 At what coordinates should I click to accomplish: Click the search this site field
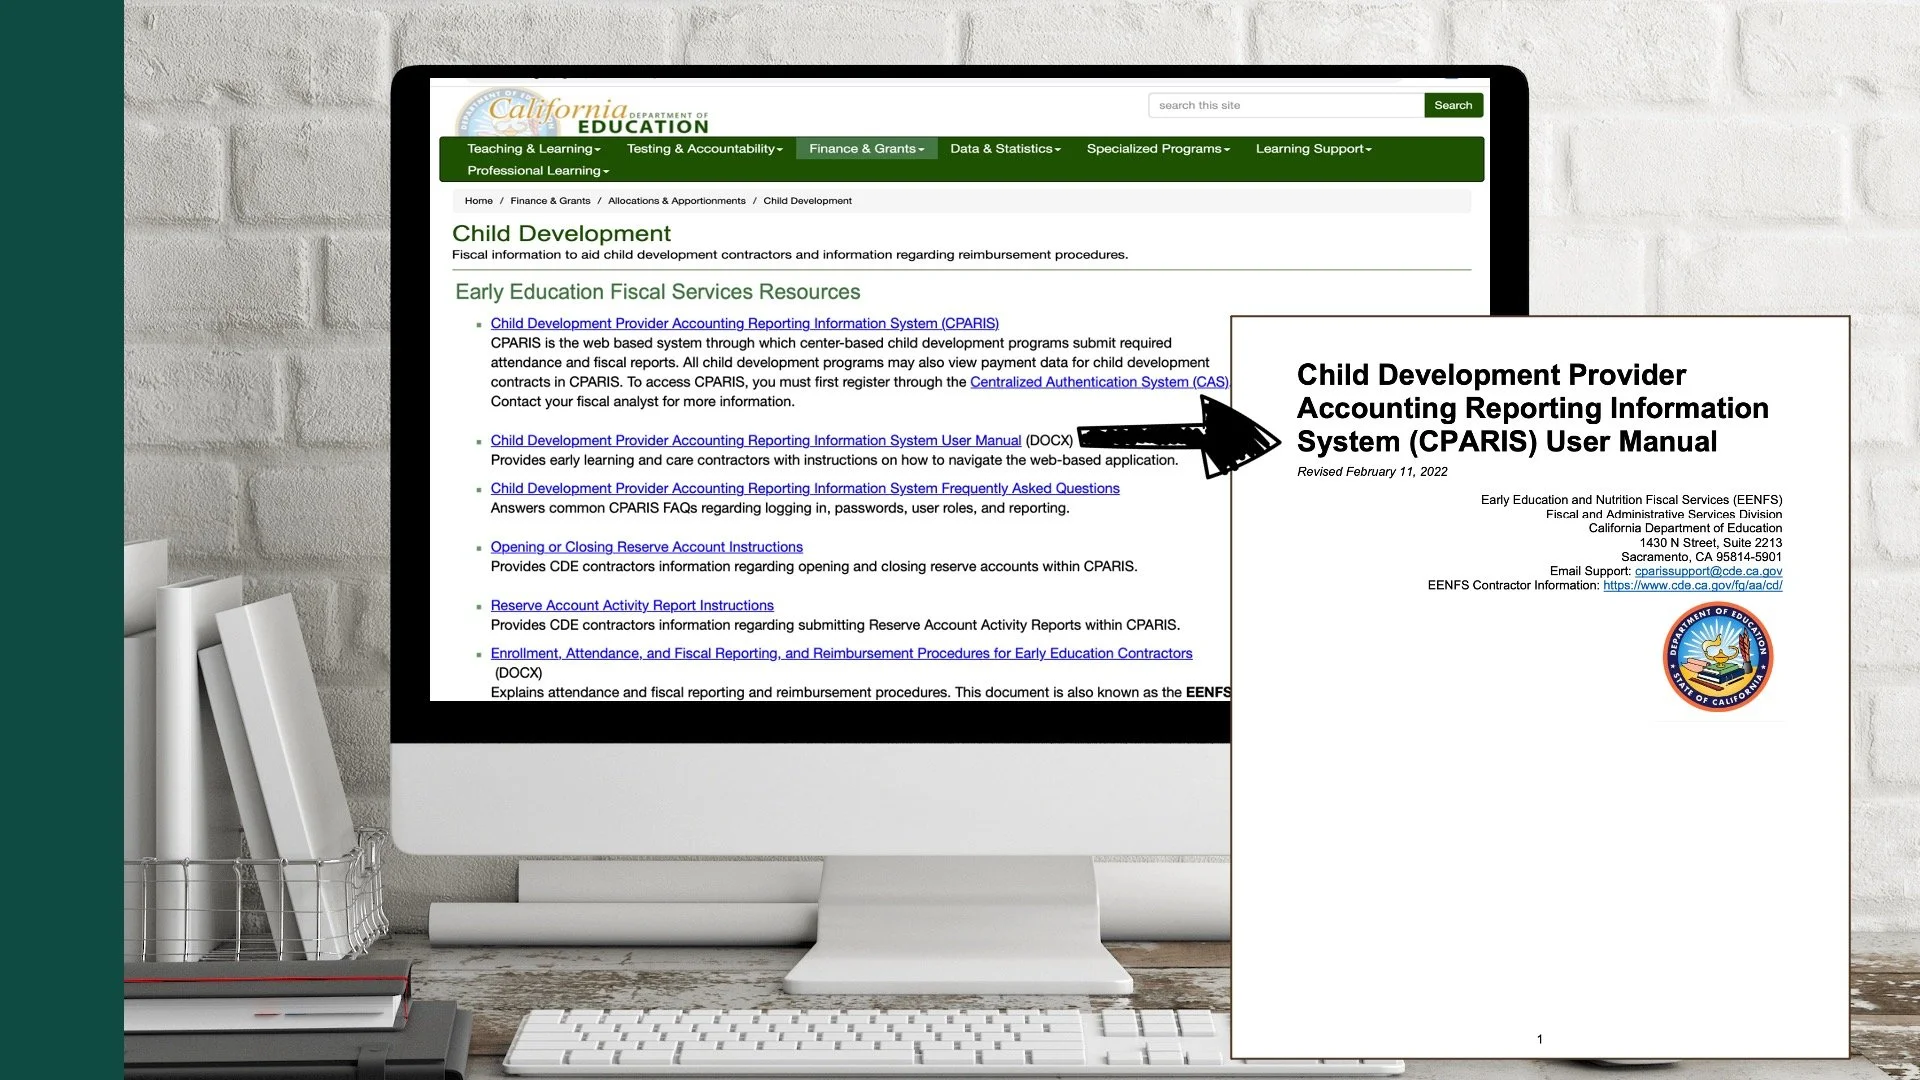click(x=1285, y=105)
